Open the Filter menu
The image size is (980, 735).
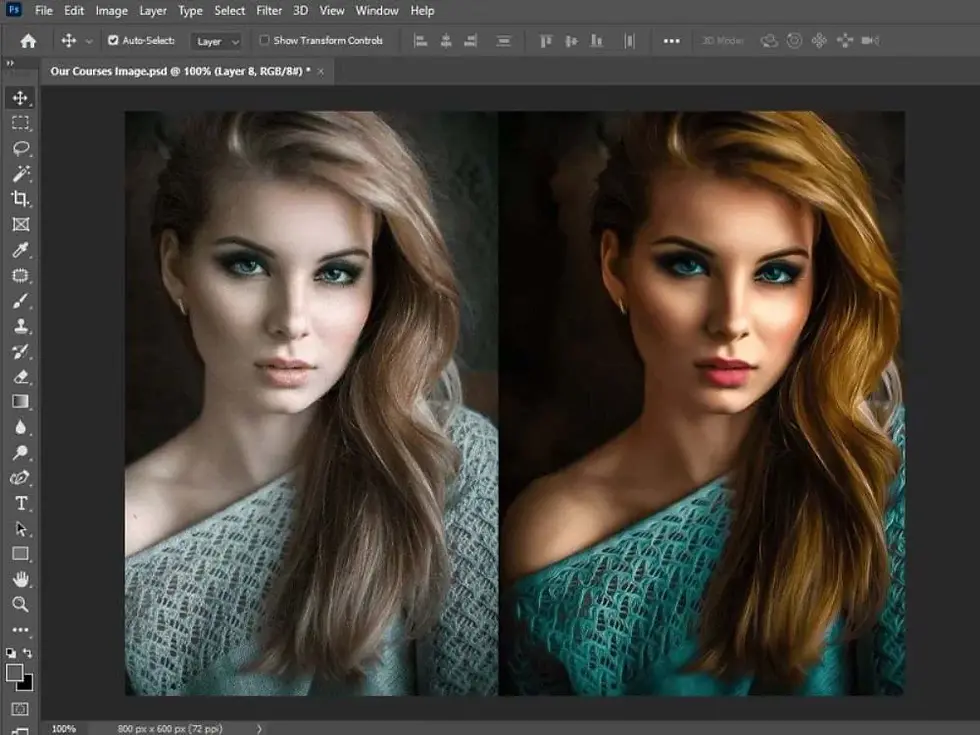[268, 11]
